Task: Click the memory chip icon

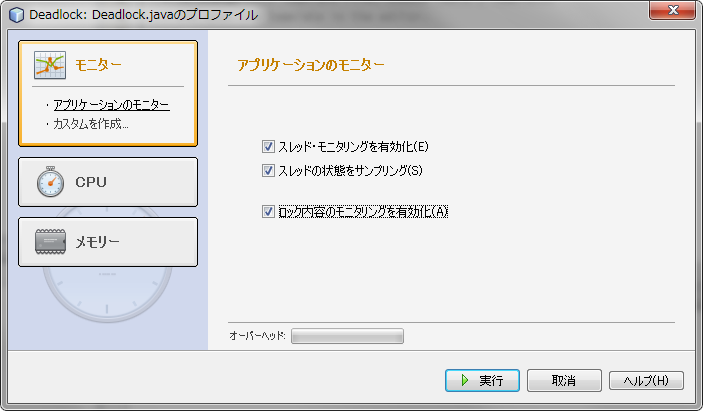Action: click(50, 242)
